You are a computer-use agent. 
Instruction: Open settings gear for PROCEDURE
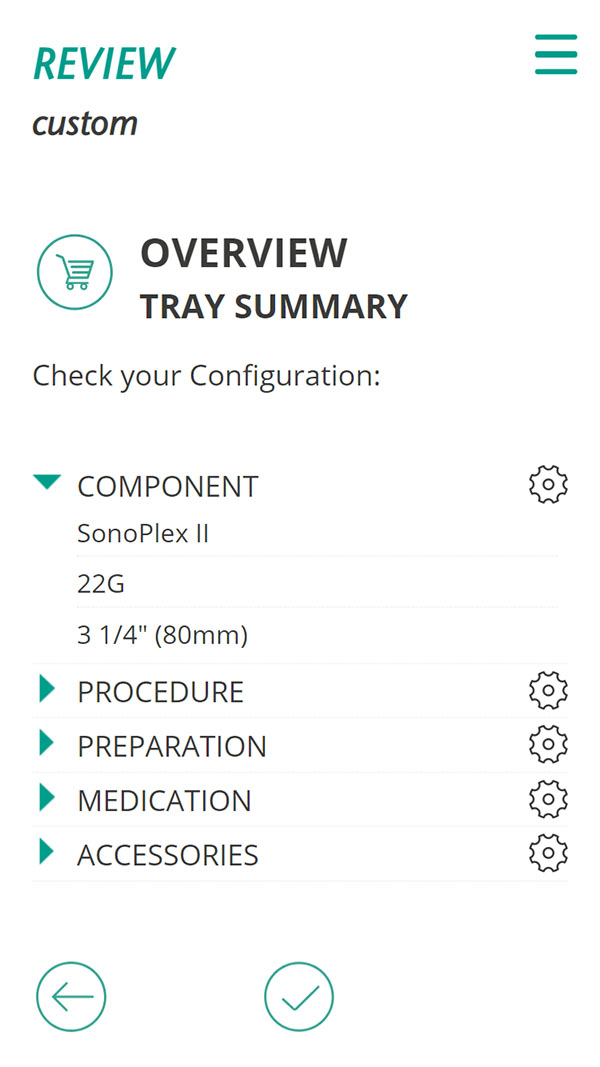[x=548, y=691]
